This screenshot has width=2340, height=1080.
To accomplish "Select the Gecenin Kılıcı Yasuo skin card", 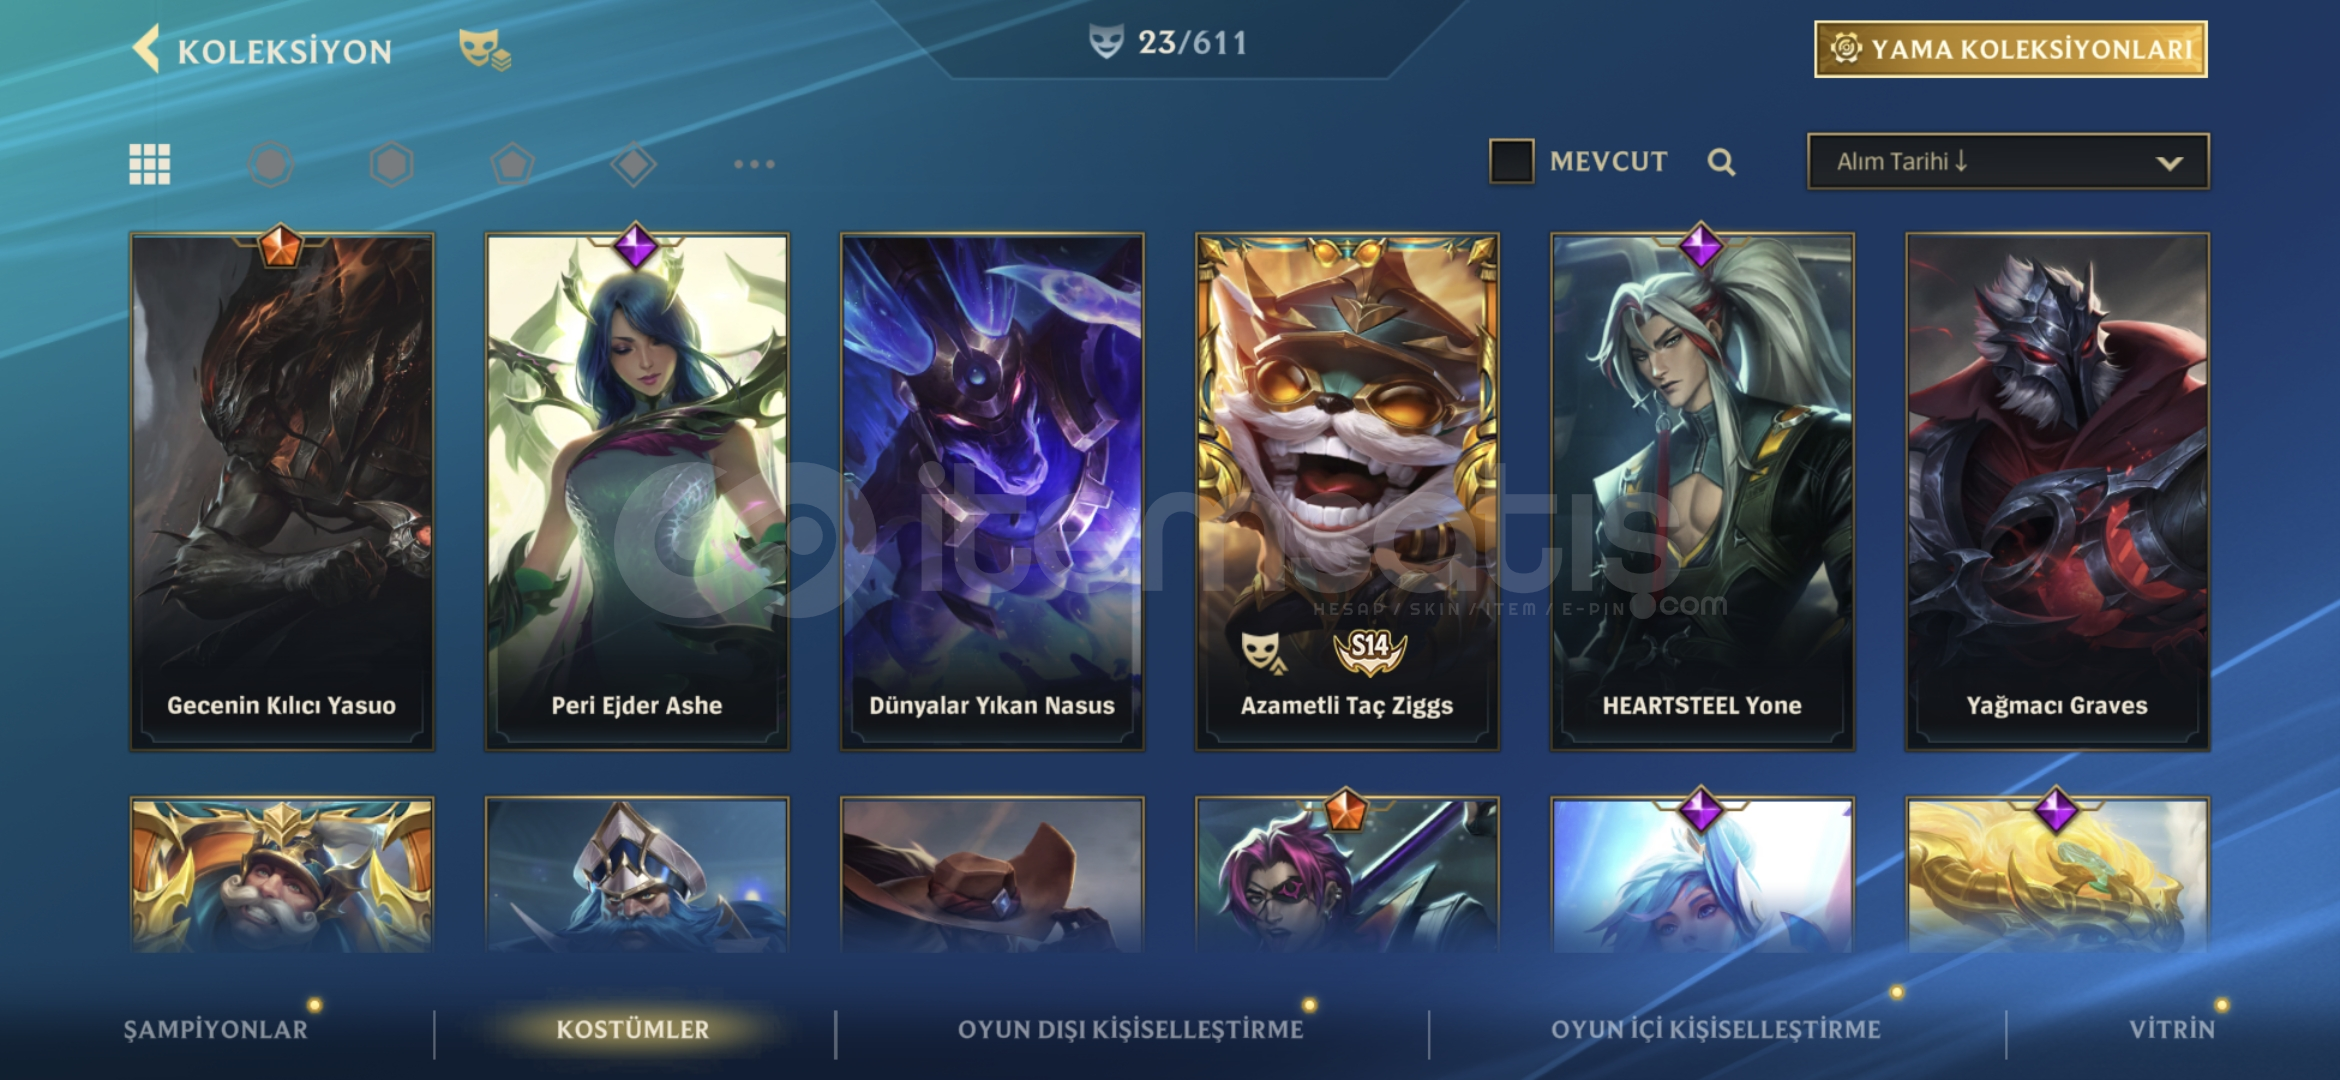I will click(282, 491).
